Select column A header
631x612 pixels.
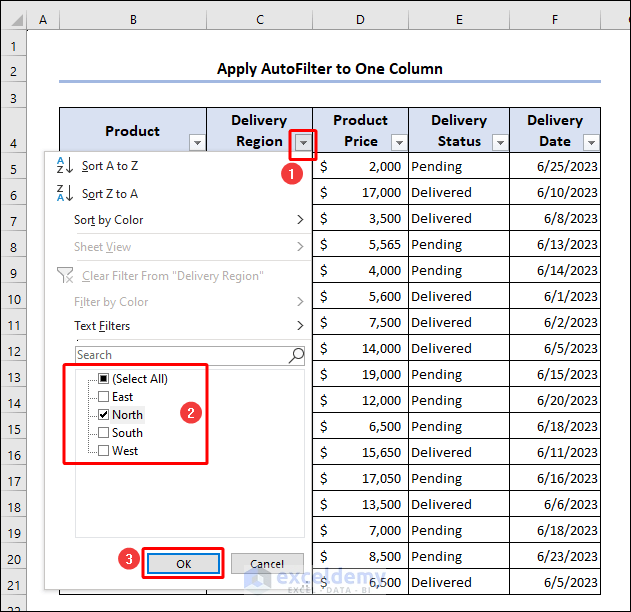click(43, 19)
